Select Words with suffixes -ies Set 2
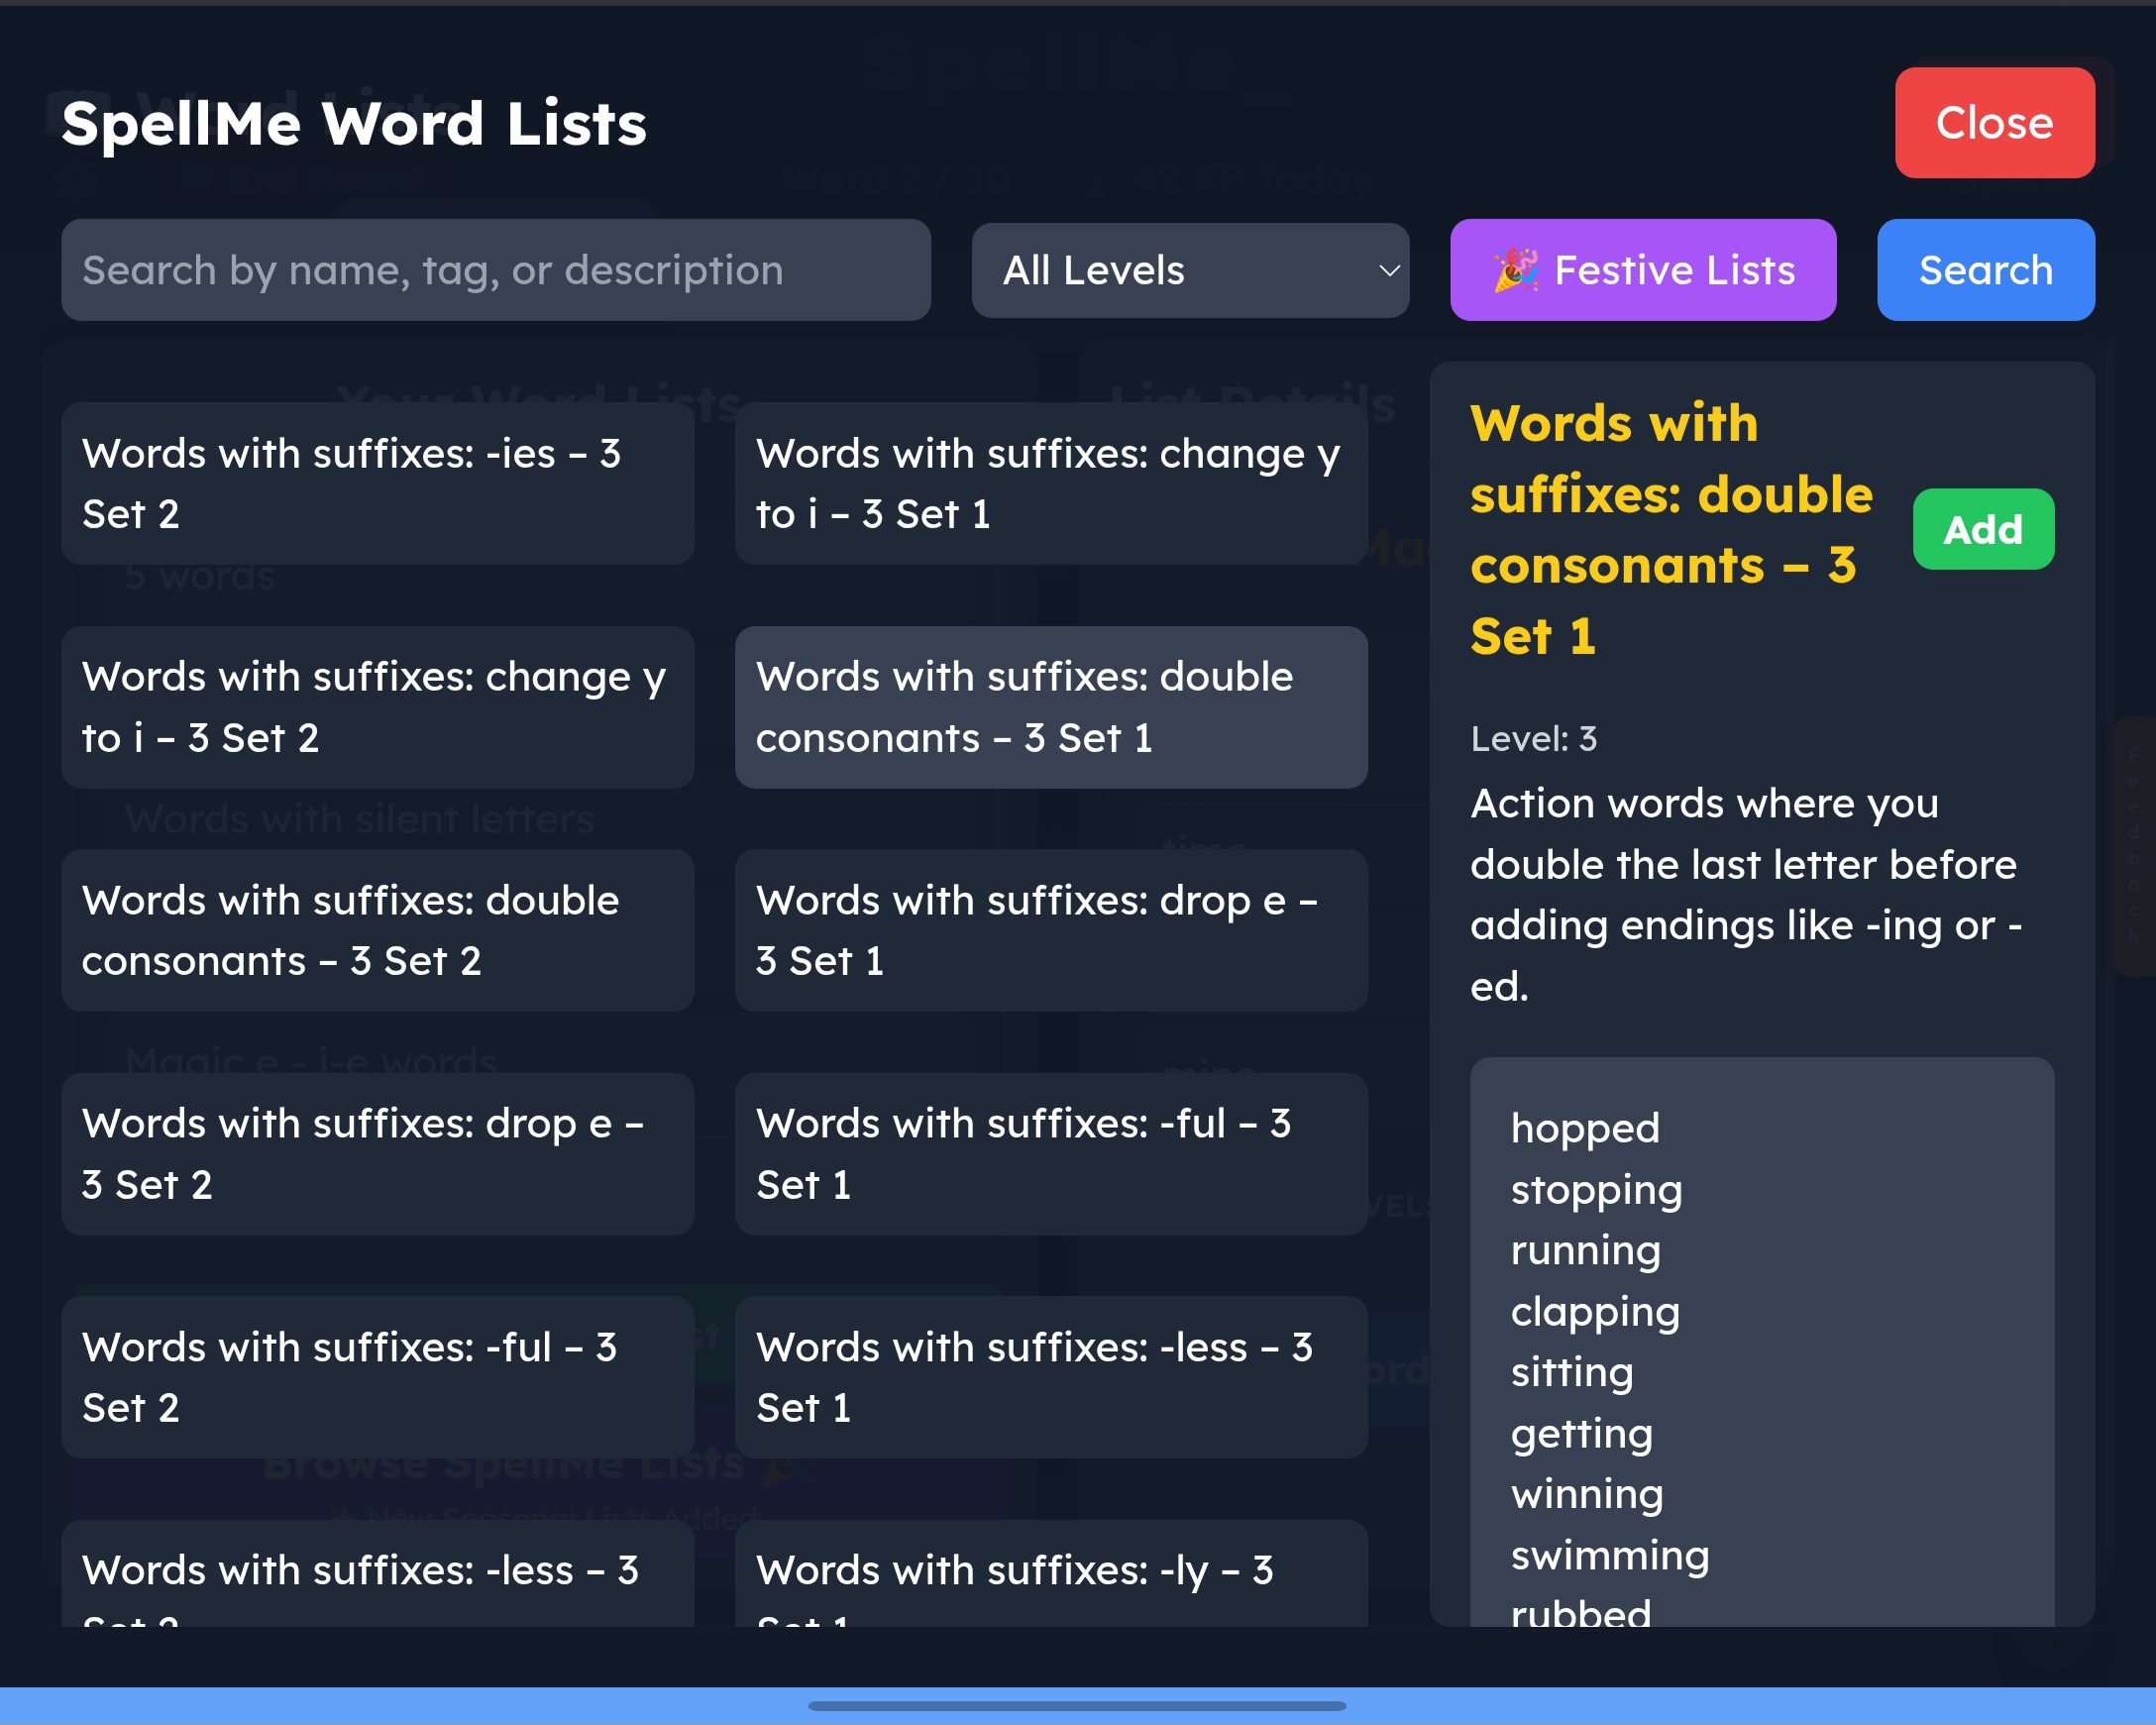 tap(377, 484)
